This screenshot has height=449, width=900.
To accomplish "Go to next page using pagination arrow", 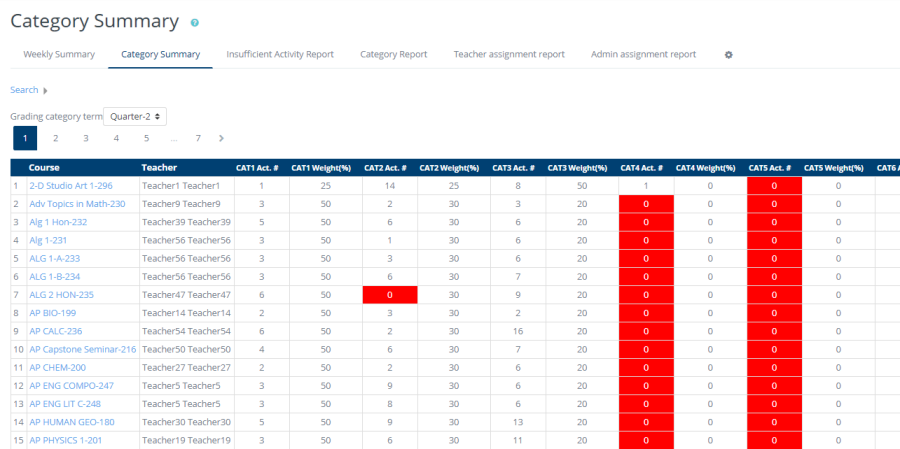I will tap(221, 138).
